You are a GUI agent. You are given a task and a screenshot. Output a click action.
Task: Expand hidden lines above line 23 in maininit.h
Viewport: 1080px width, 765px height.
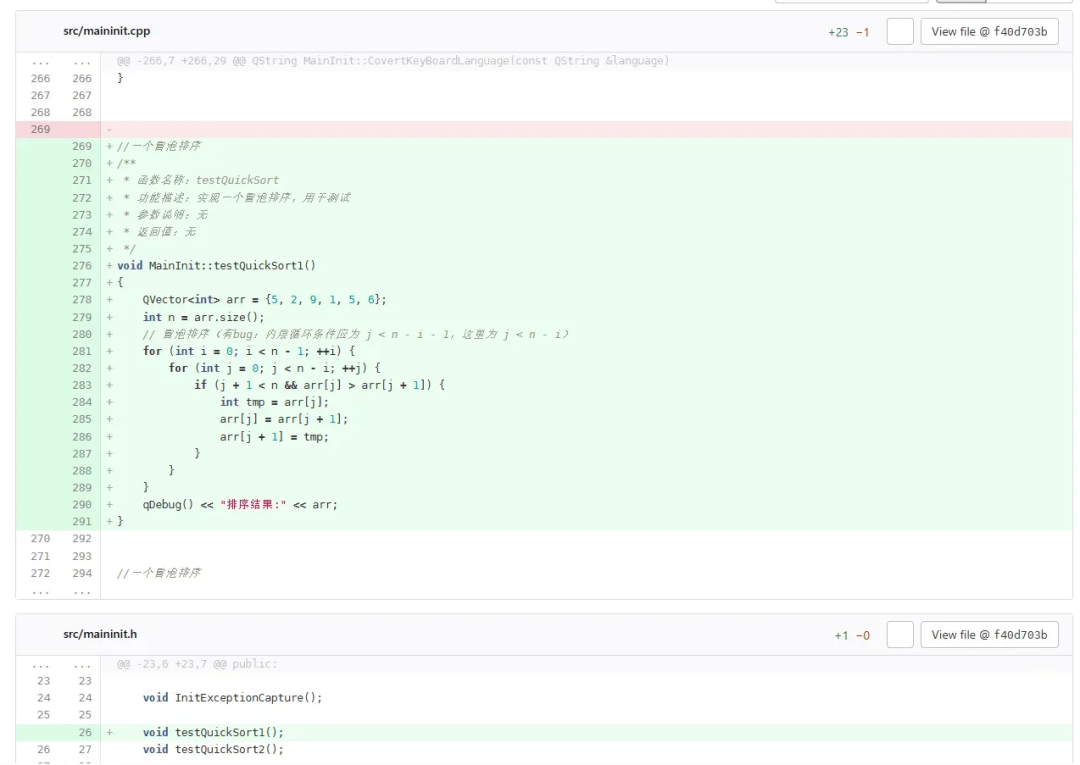pos(59,664)
